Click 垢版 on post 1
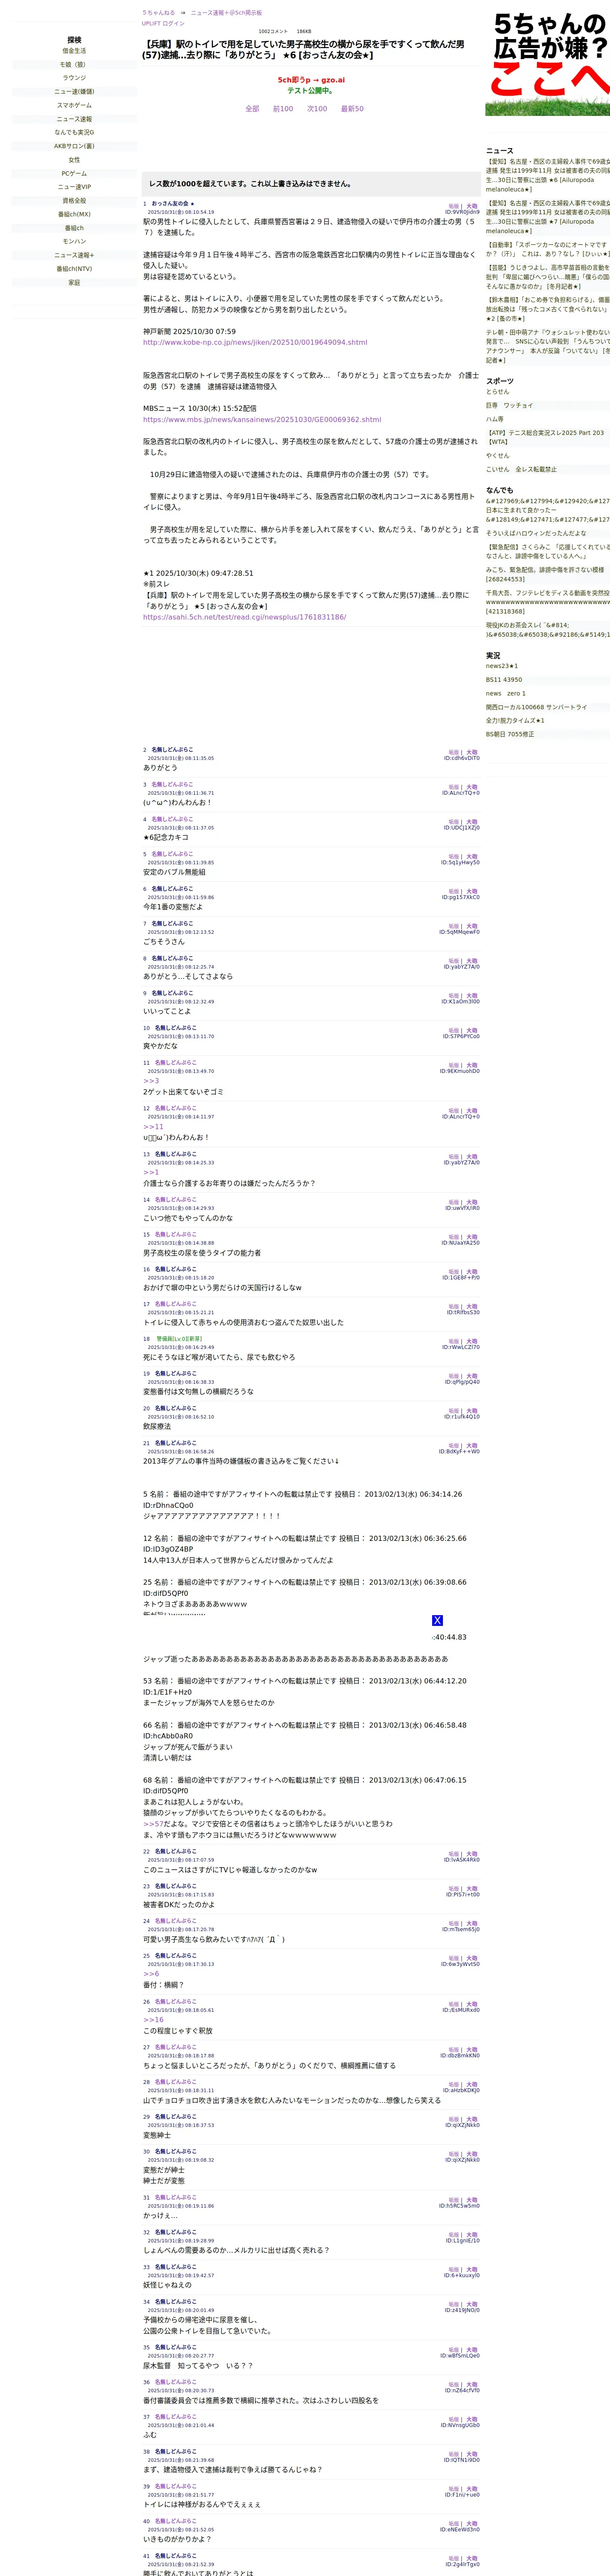This screenshot has width=610, height=2576. [x=454, y=207]
